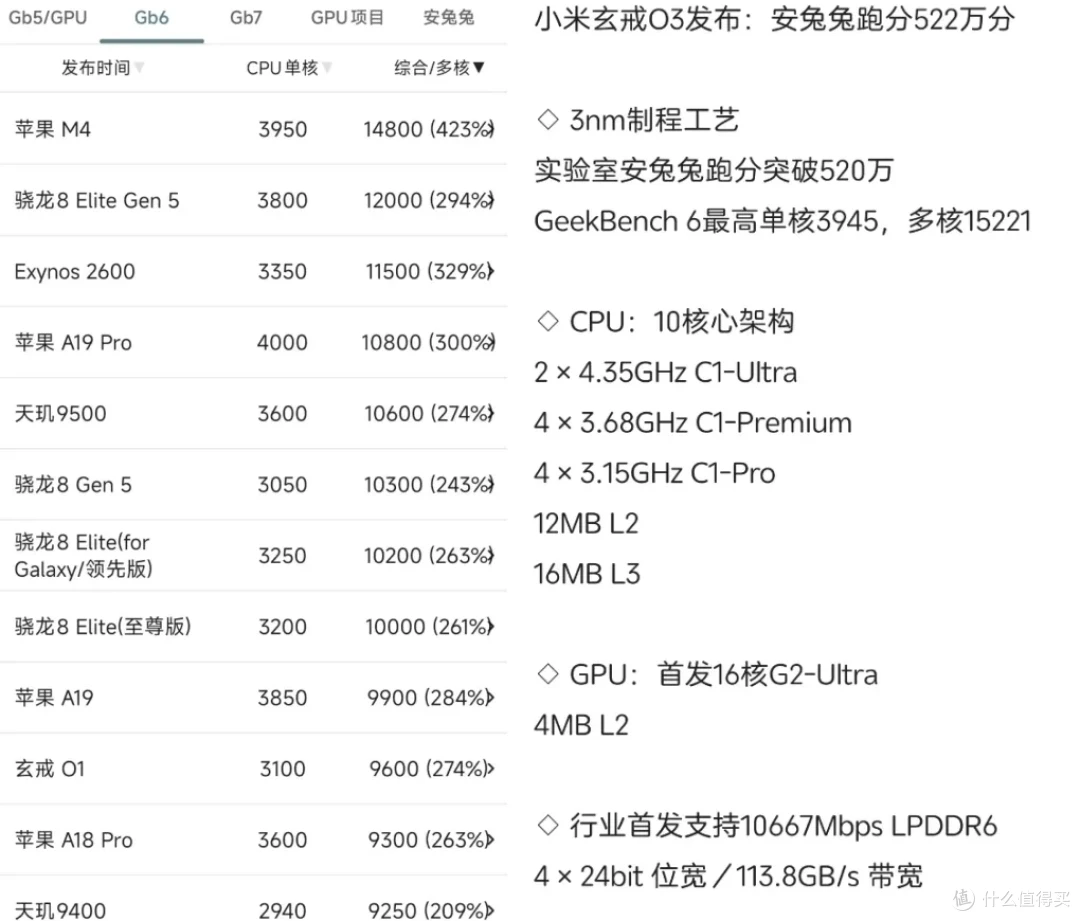Screen dimensions: 1080x921
Task: Click single-core score 3850
Action: point(282,698)
